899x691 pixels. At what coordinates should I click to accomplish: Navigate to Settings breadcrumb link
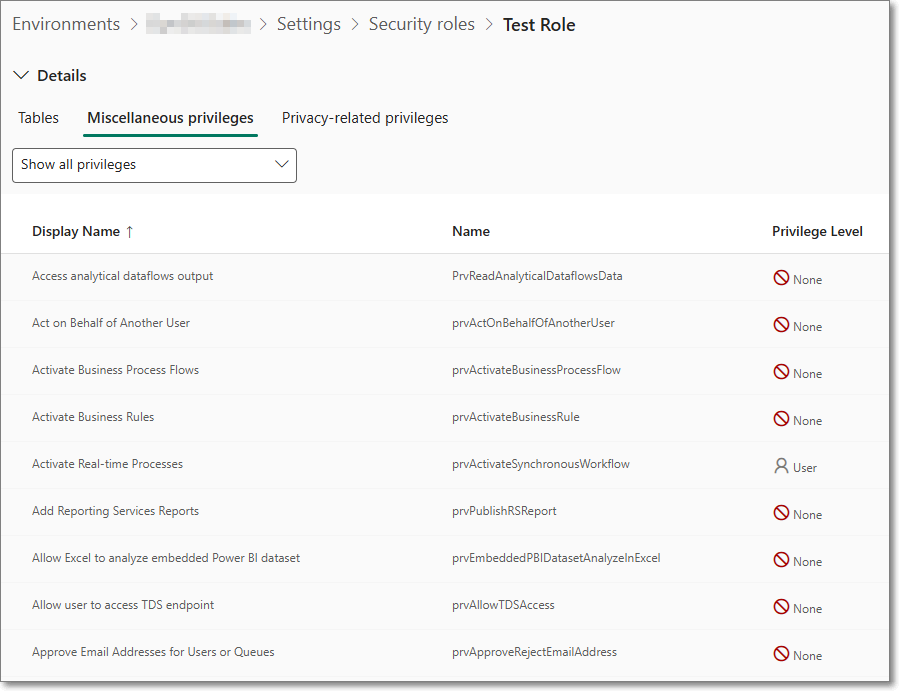[x=308, y=25]
